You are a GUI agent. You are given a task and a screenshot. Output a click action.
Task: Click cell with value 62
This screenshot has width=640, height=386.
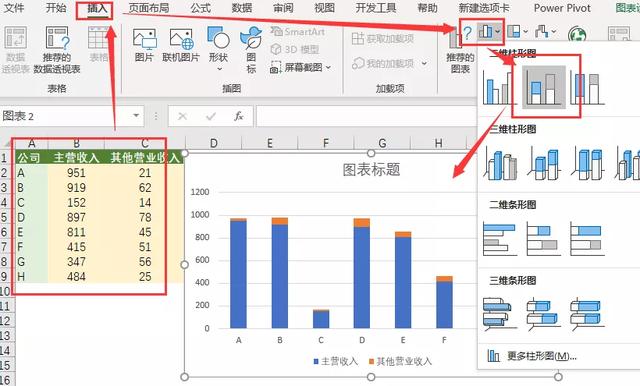tap(144, 188)
